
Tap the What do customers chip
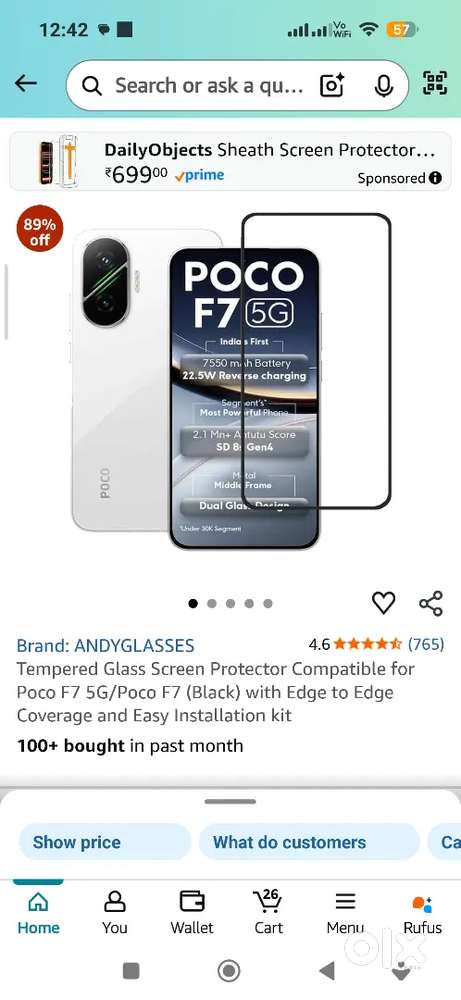coord(309,842)
